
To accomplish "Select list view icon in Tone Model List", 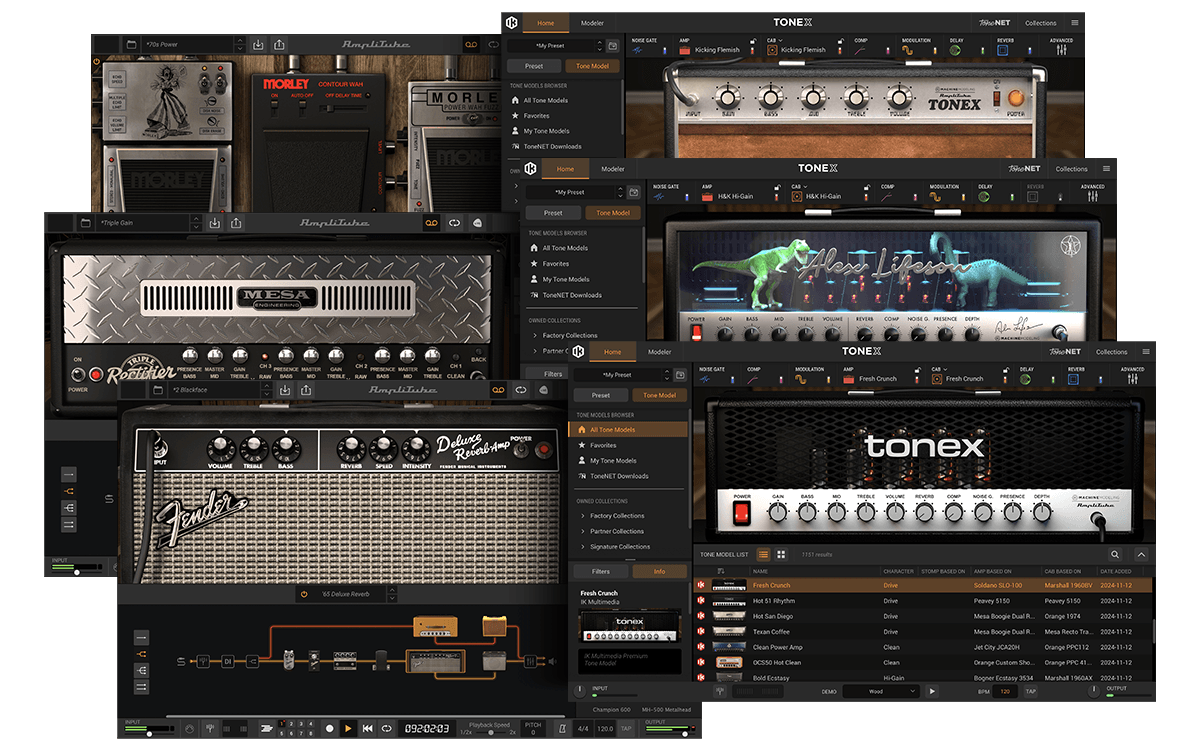I will click(x=763, y=554).
